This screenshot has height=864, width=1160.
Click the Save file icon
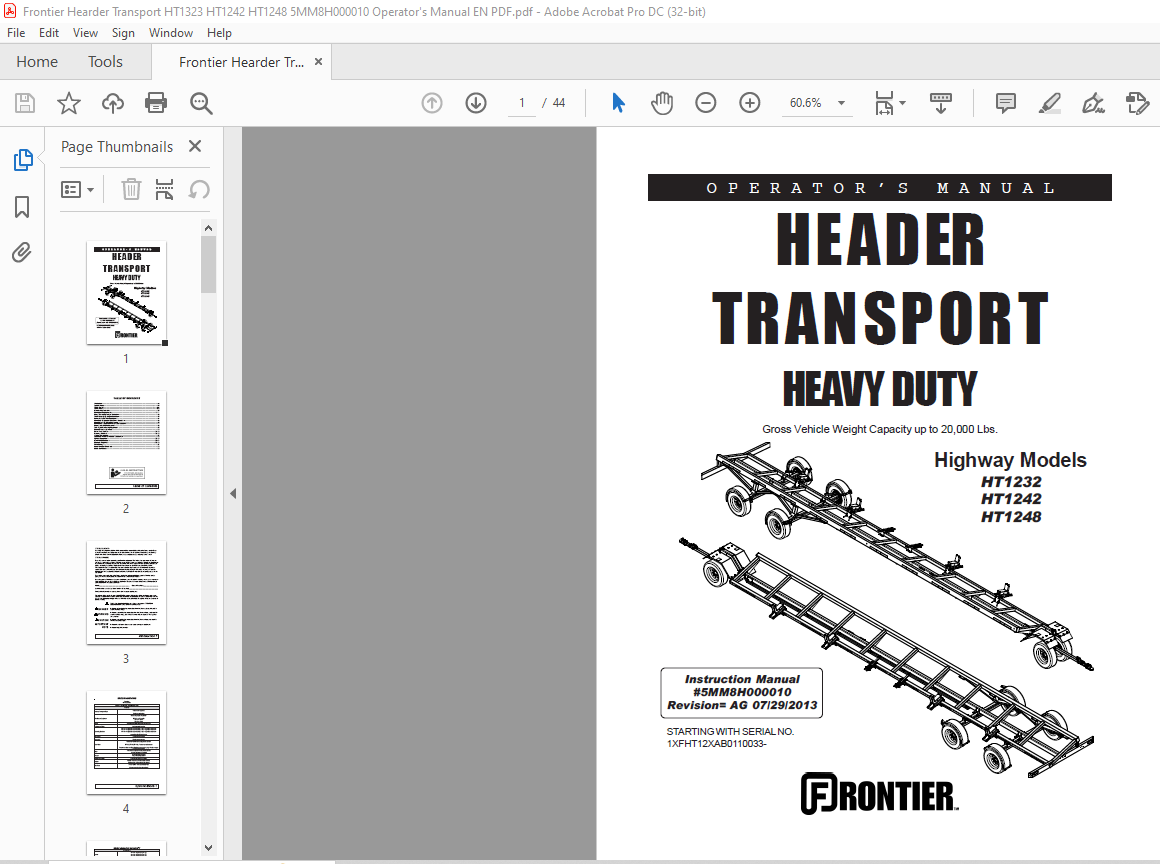click(25, 103)
